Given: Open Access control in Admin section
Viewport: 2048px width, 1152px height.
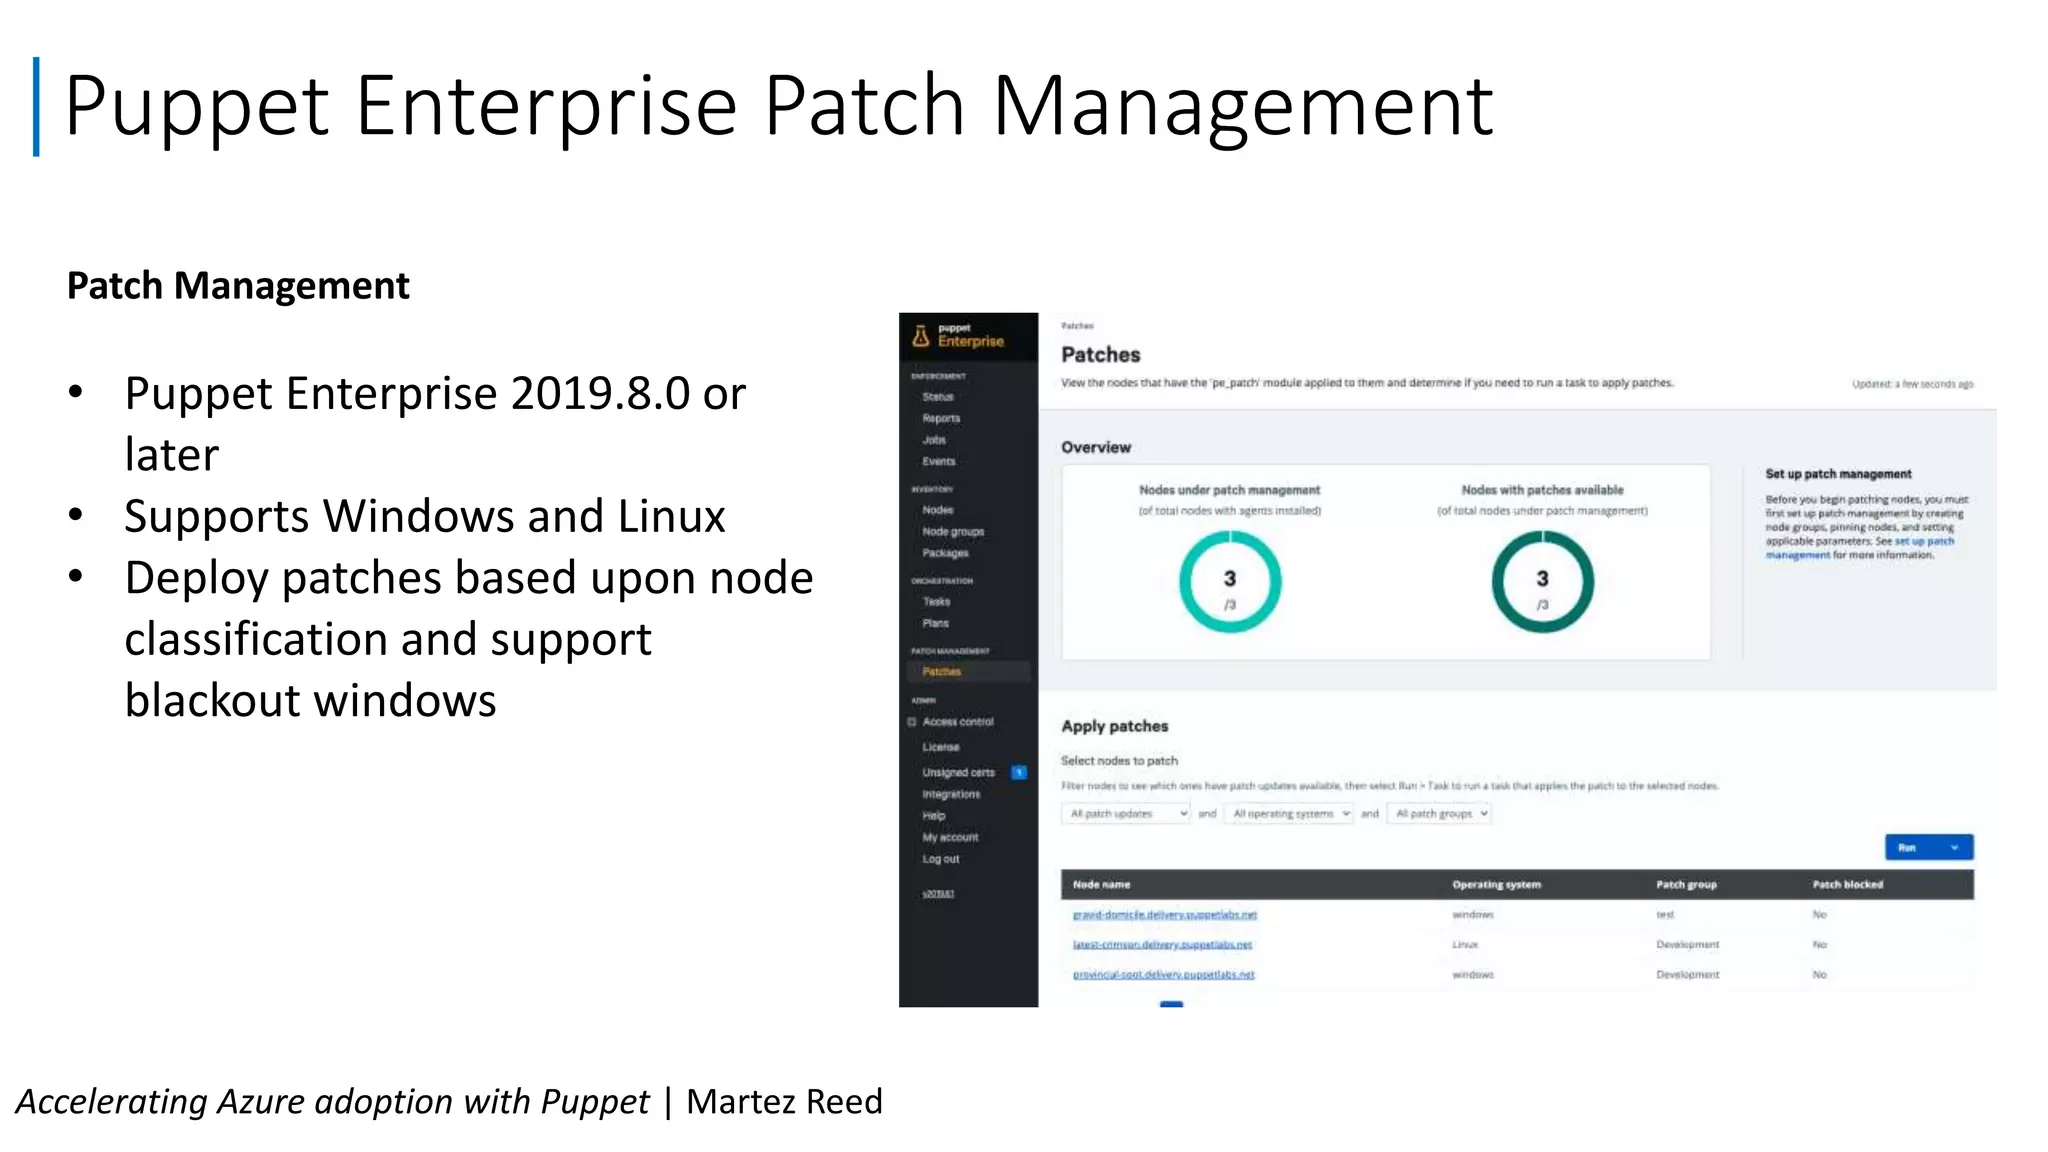Looking at the screenshot, I should click(x=958, y=722).
